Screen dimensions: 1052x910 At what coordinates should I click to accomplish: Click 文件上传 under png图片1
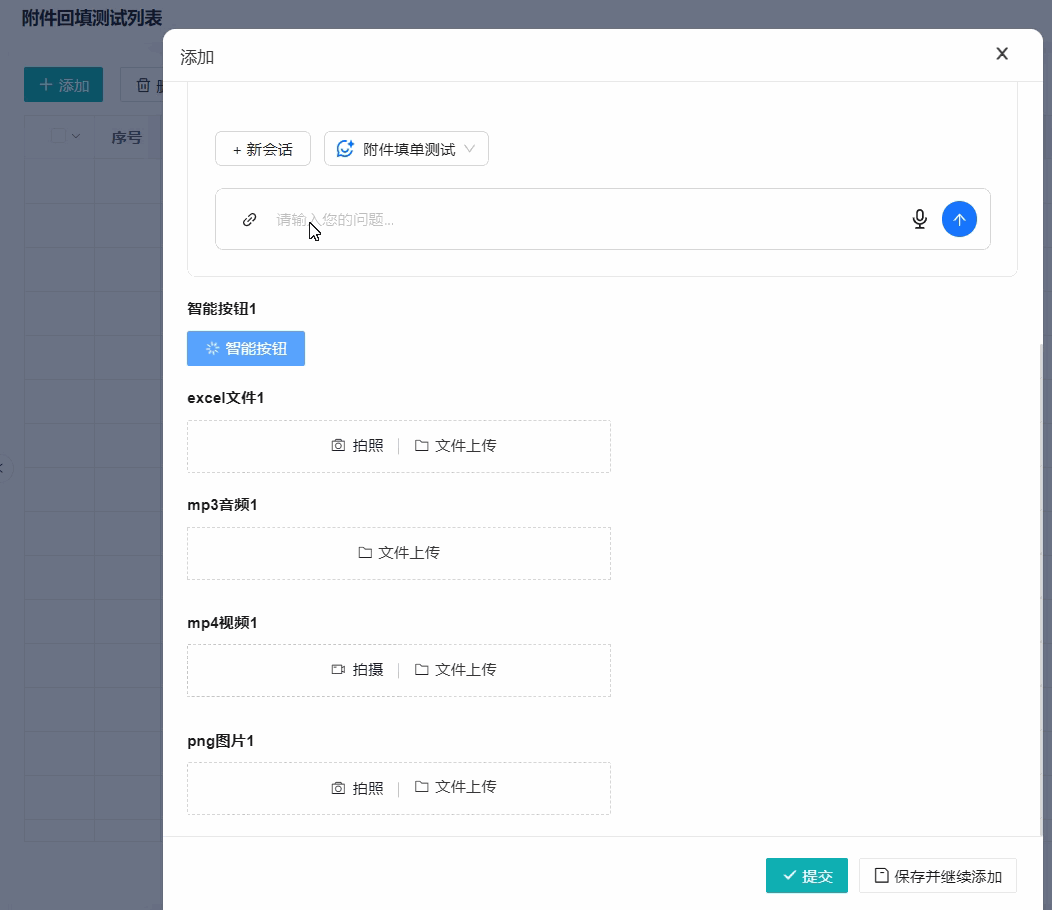pos(456,788)
